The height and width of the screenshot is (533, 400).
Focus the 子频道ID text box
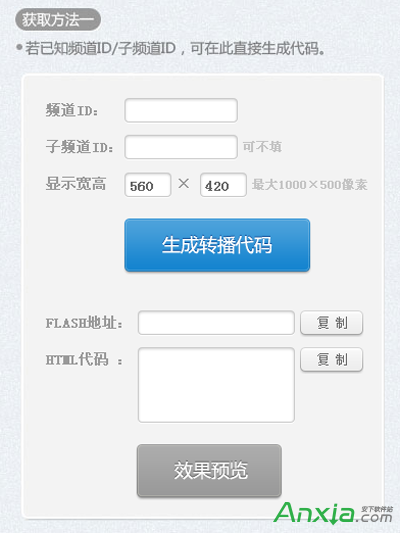[181, 147]
